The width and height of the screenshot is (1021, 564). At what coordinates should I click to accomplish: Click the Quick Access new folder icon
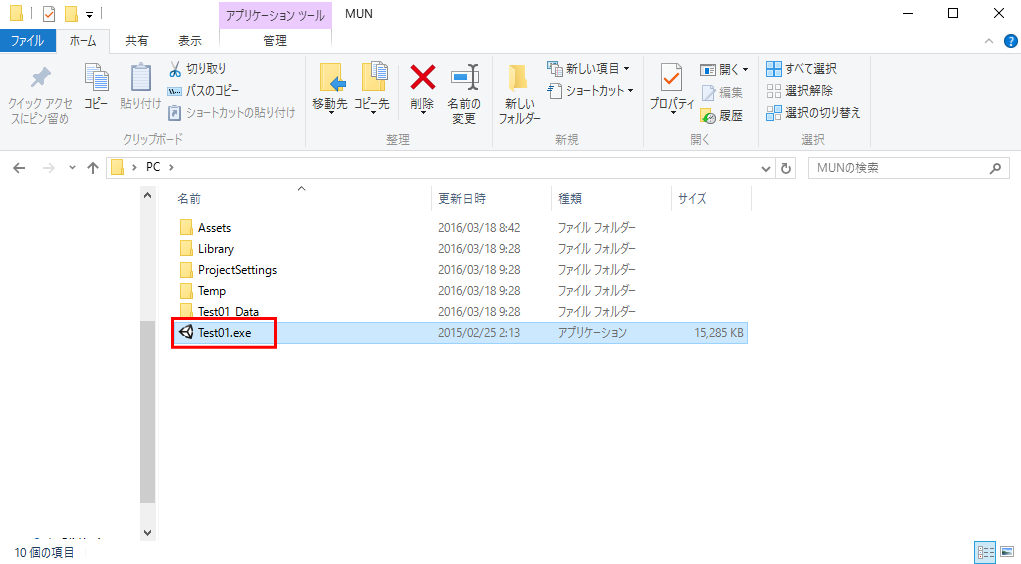pyautogui.click(x=71, y=14)
